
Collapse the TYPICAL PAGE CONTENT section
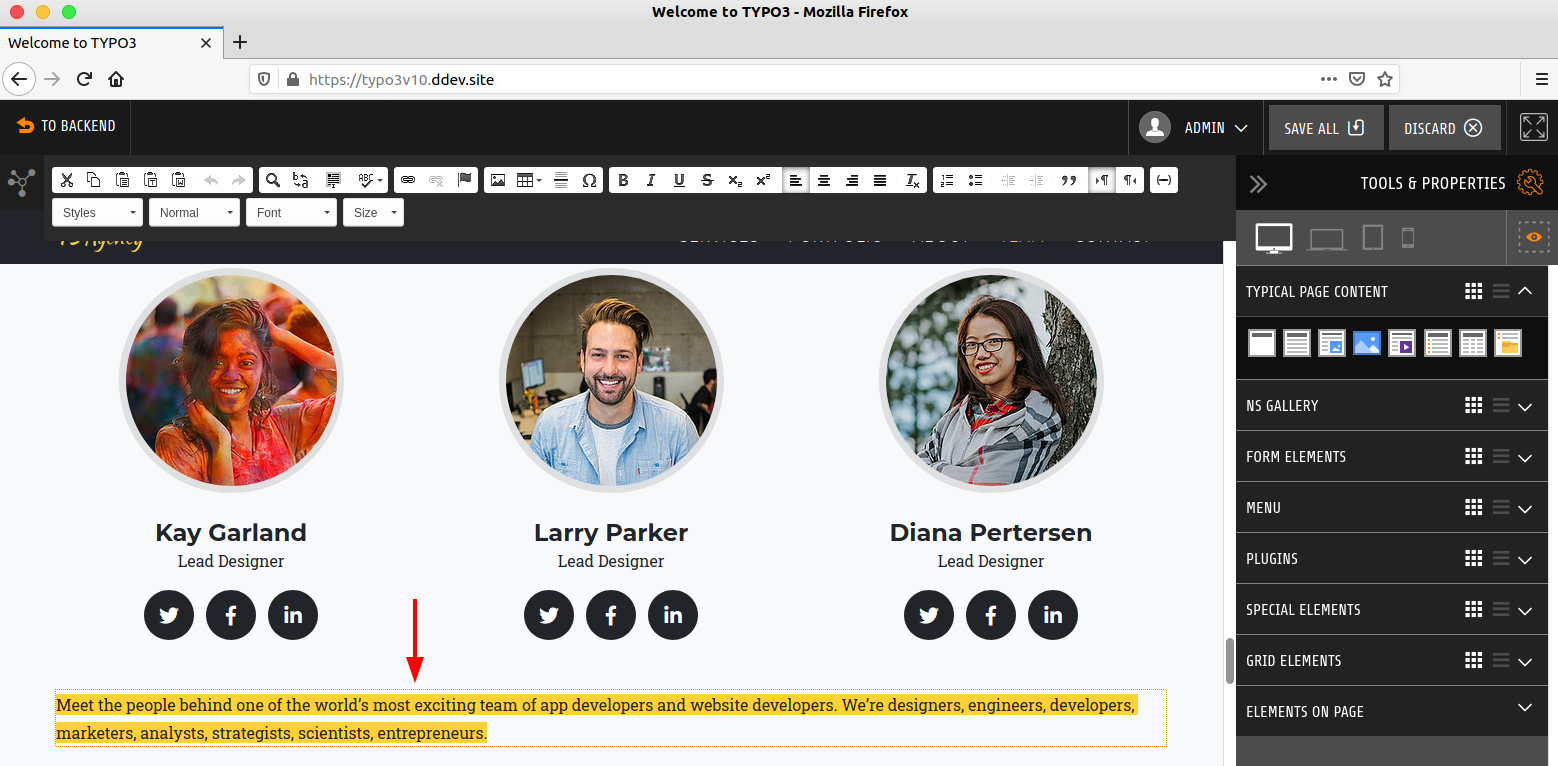pos(1524,291)
